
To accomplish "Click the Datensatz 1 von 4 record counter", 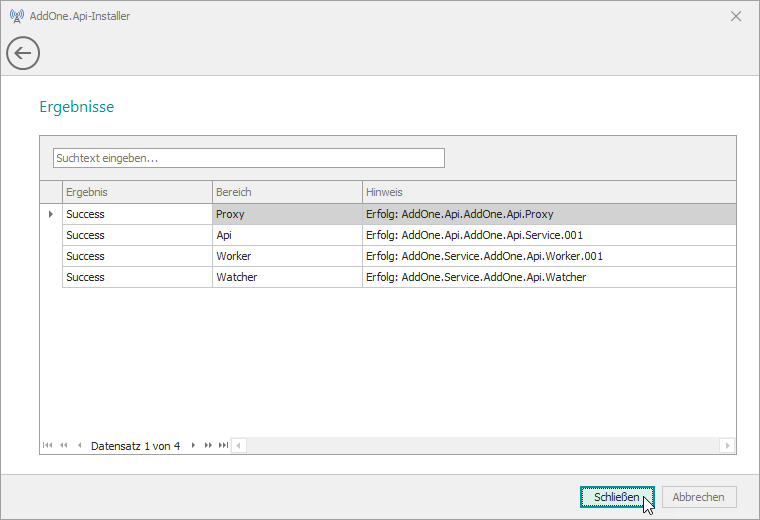I will pos(135,446).
